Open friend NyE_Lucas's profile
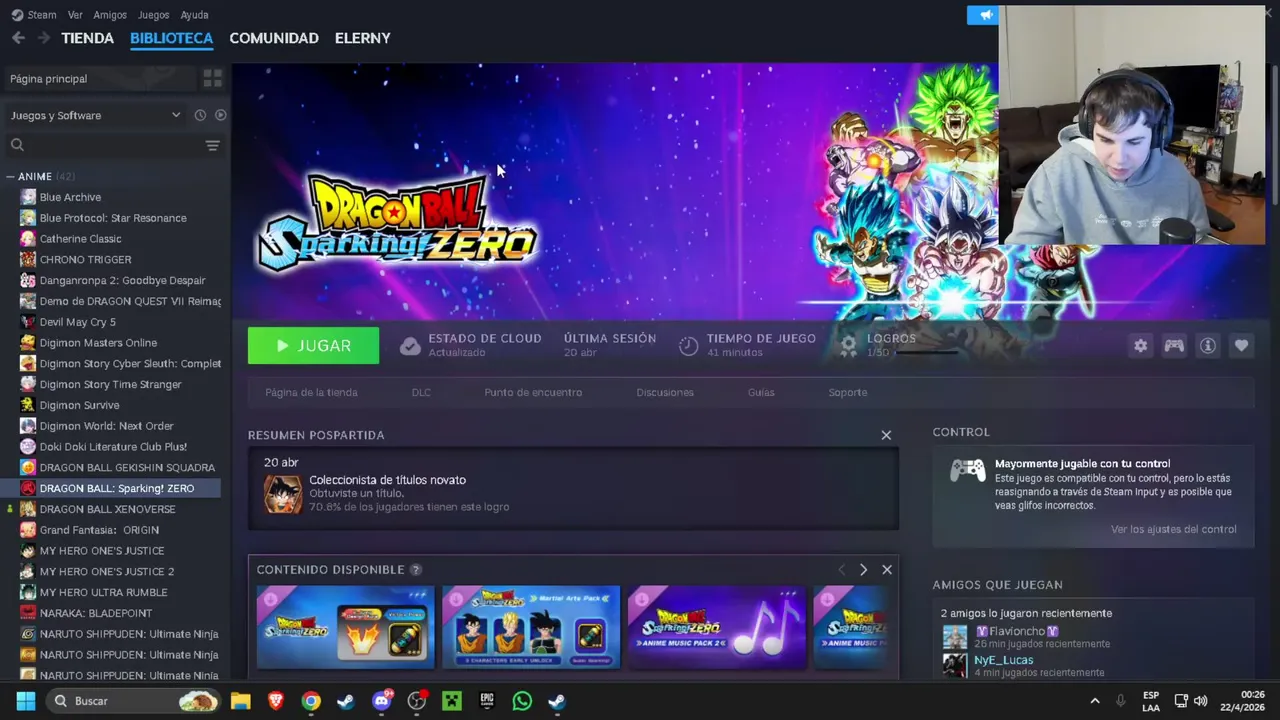This screenshot has width=1280, height=720. coord(1003,660)
